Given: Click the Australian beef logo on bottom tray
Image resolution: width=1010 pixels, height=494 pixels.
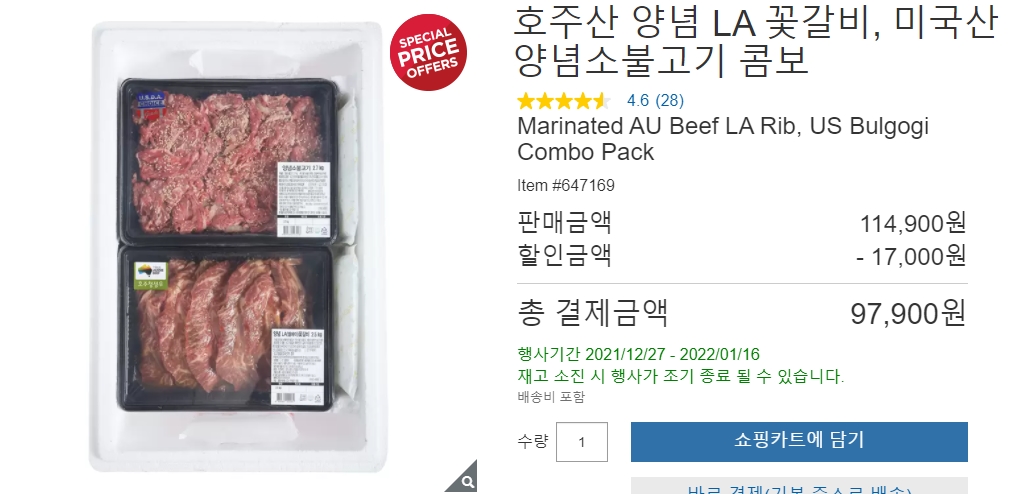Looking at the screenshot, I should [151, 275].
